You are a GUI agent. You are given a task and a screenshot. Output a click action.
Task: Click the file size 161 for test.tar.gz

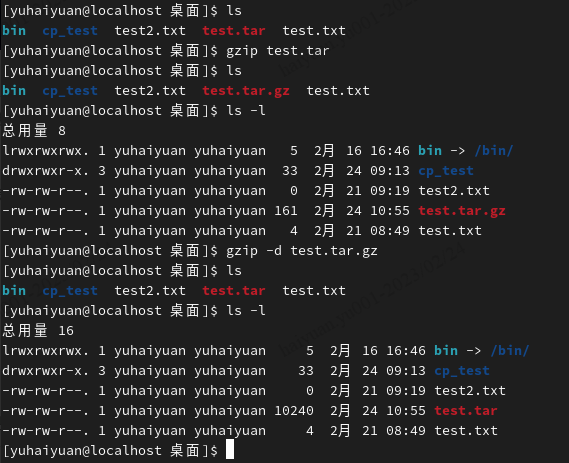[x=286, y=211]
